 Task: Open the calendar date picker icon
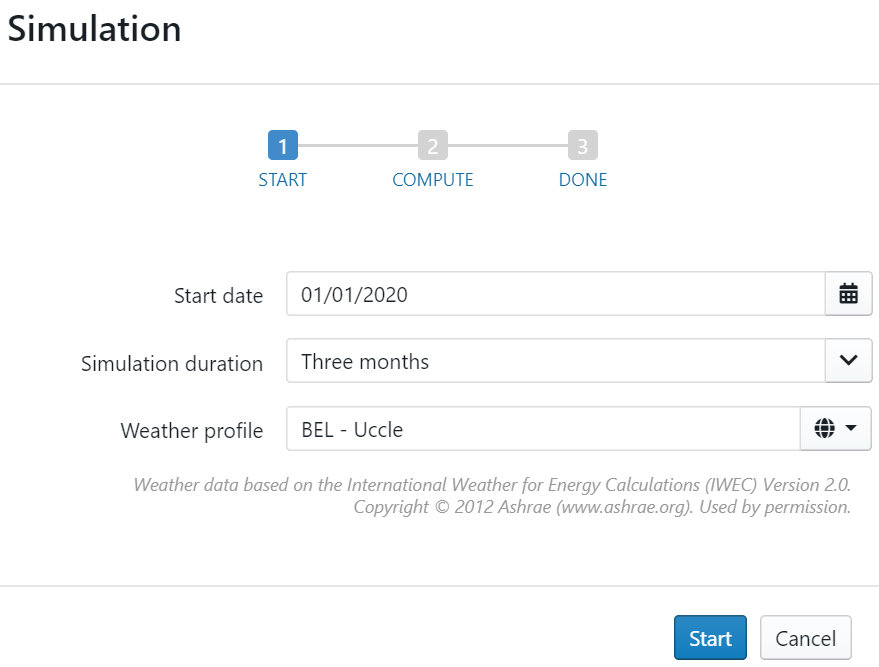[x=848, y=294]
